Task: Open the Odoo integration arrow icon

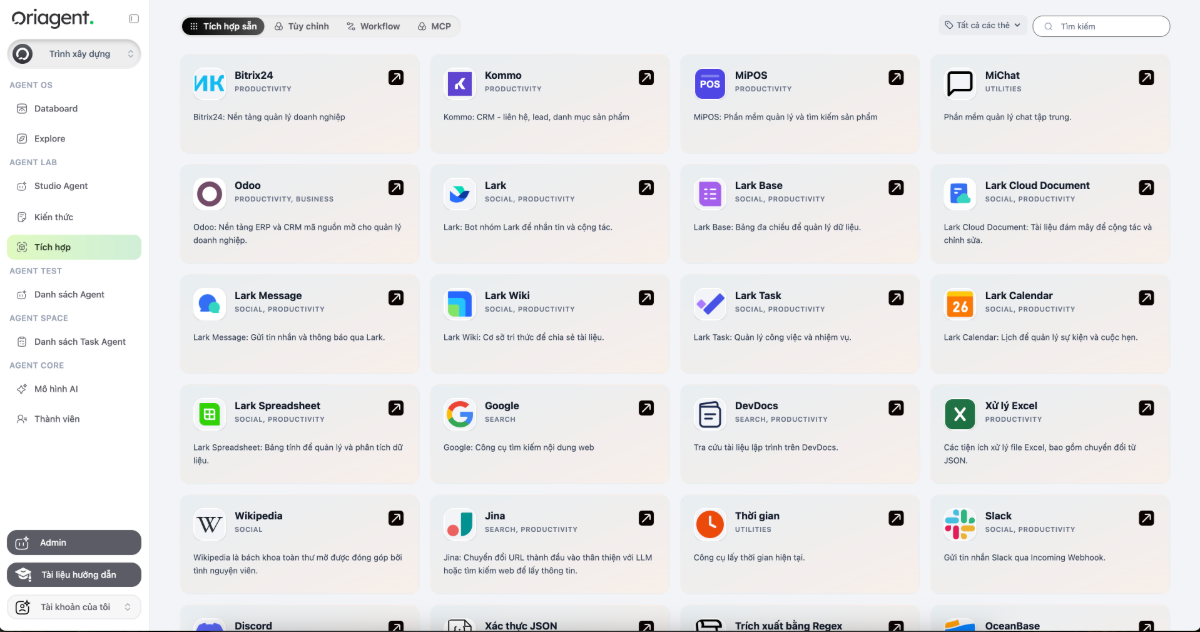Action: [x=396, y=187]
